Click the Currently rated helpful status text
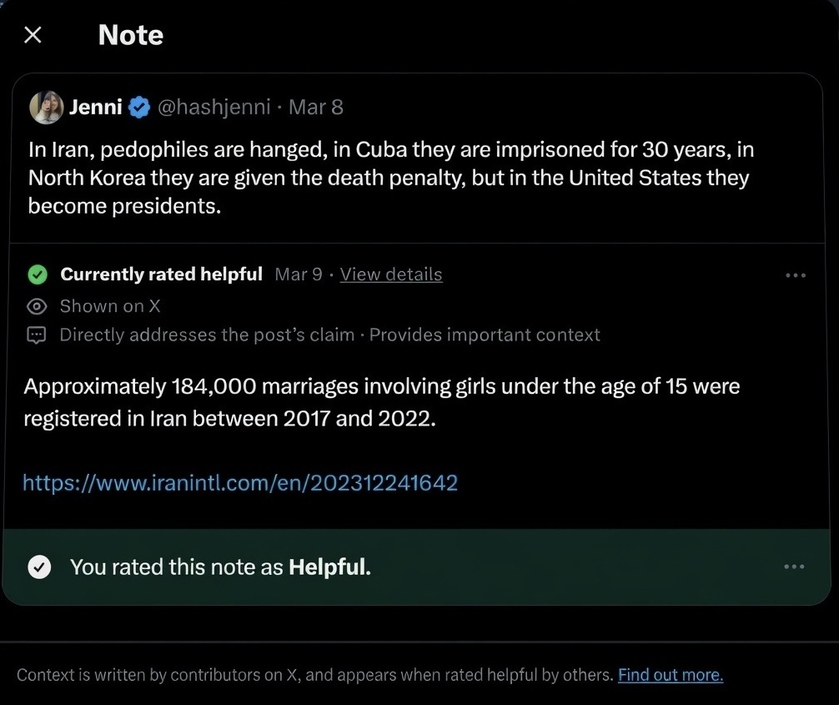Screen dimensions: 839x705 pyautogui.click(x=161, y=274)
